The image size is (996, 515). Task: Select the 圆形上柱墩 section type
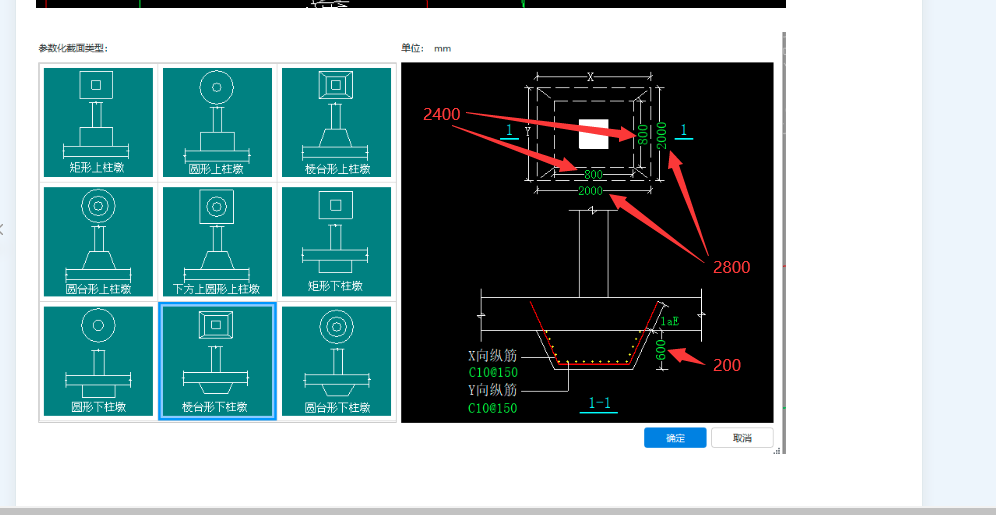click(x=217, y=122)
